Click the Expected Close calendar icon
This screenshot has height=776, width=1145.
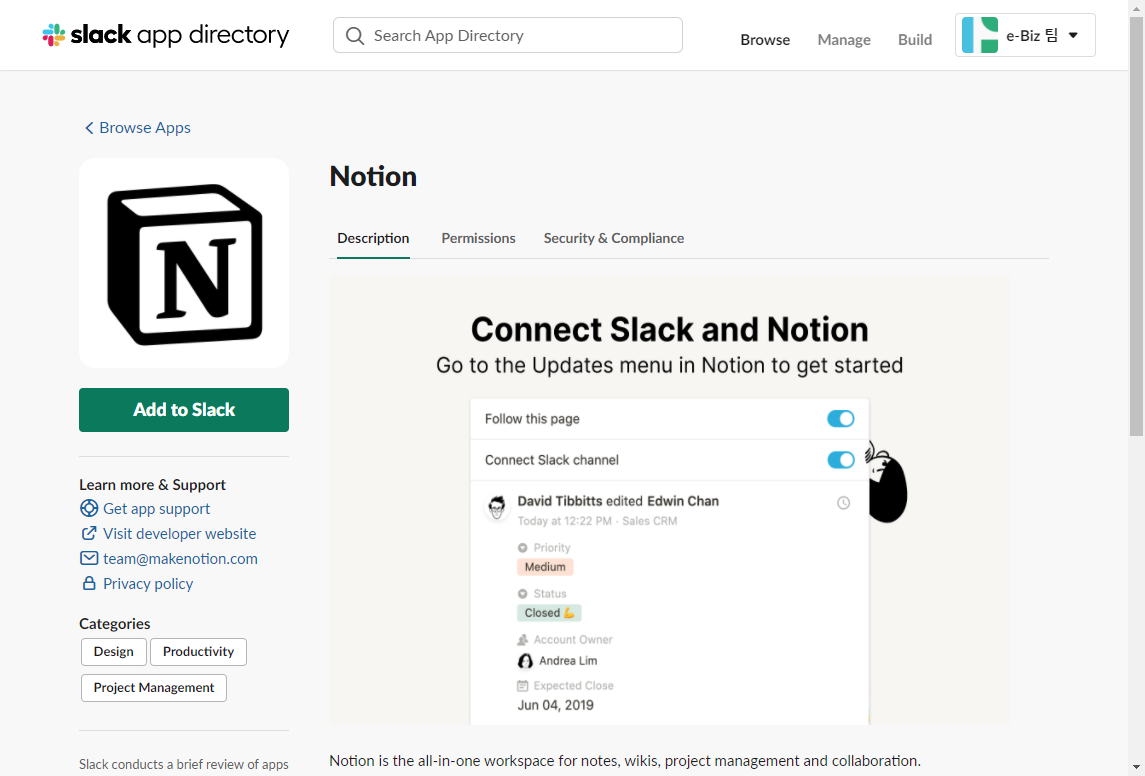(522, 685)
